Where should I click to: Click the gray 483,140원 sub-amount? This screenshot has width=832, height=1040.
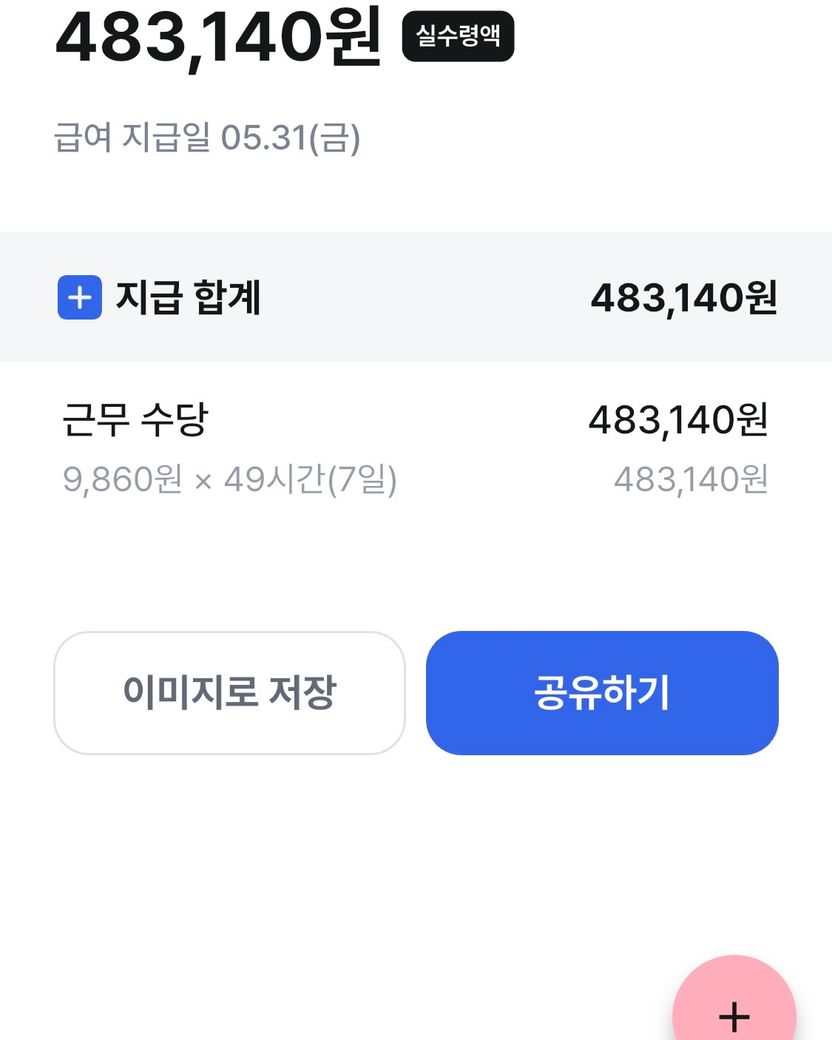coord(690,480)
